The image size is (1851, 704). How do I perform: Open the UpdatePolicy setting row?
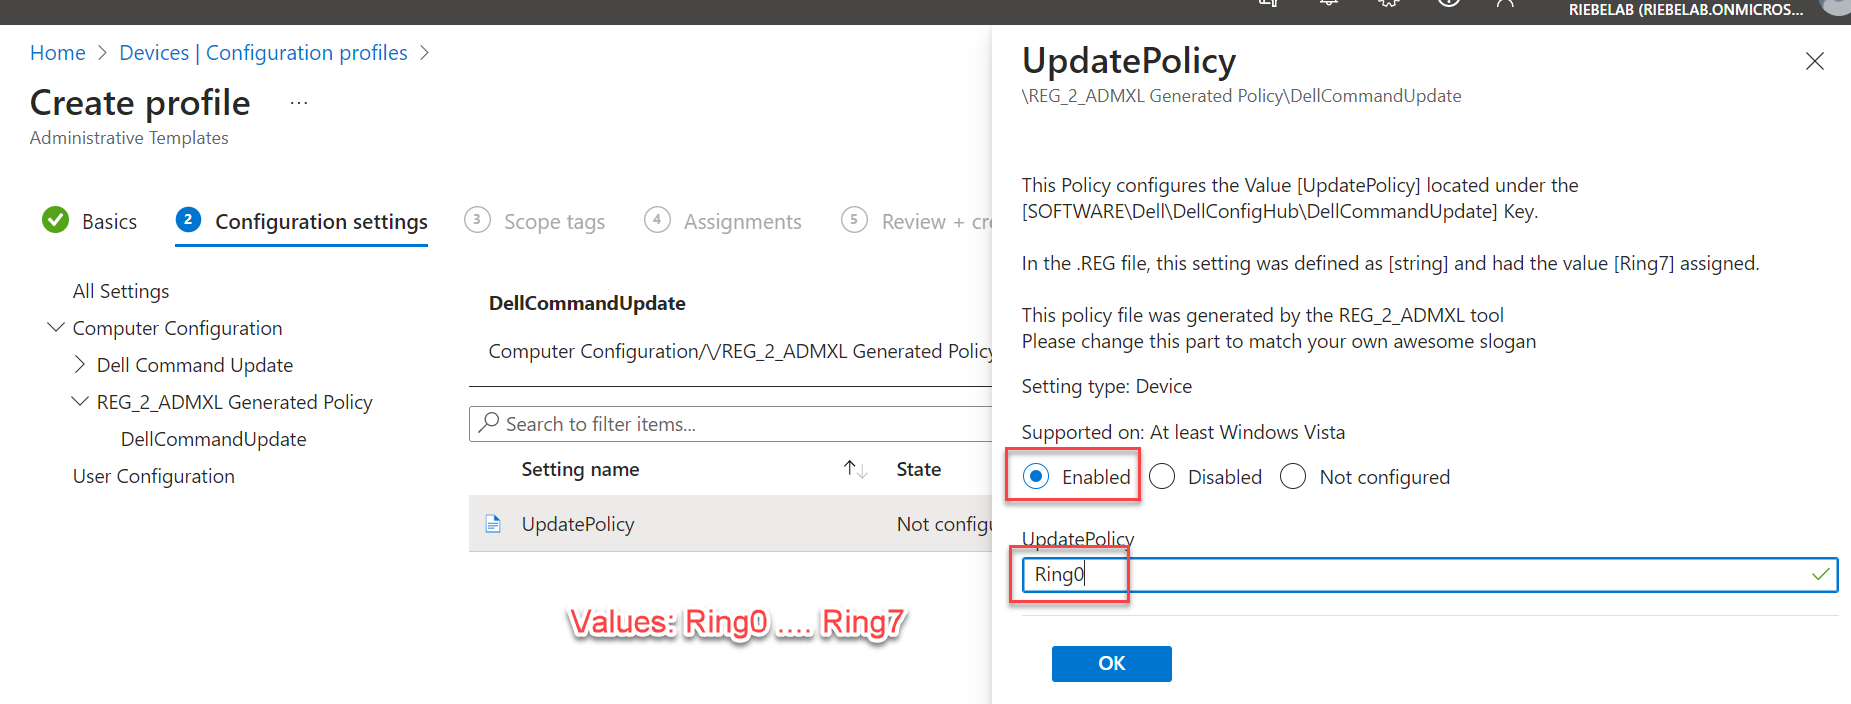click(x=730, y=524)
